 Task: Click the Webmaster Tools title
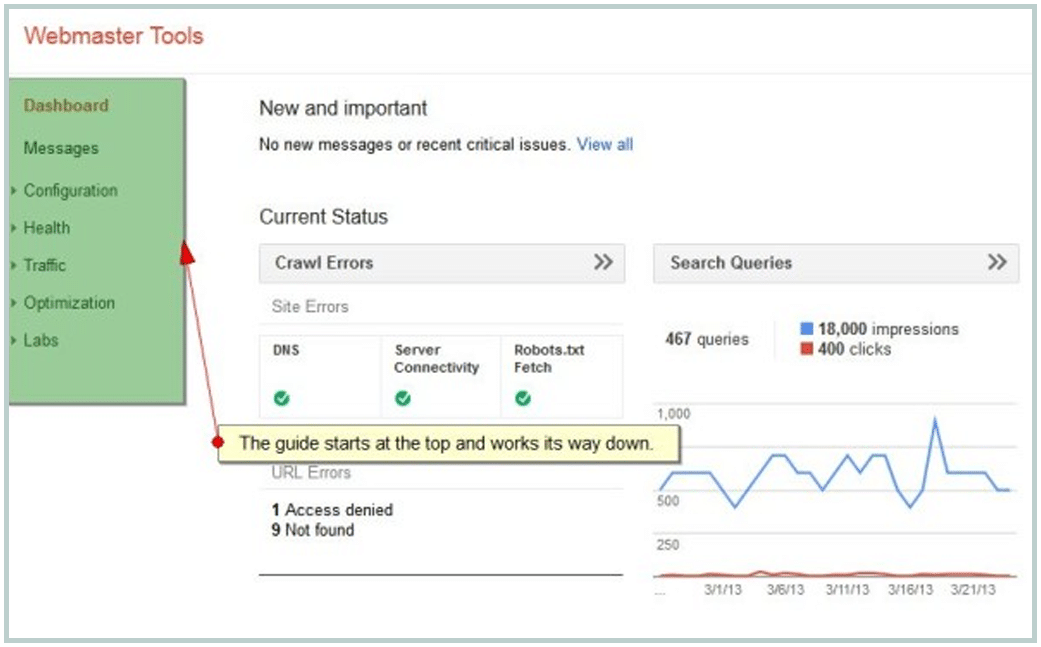click(114, 36)
